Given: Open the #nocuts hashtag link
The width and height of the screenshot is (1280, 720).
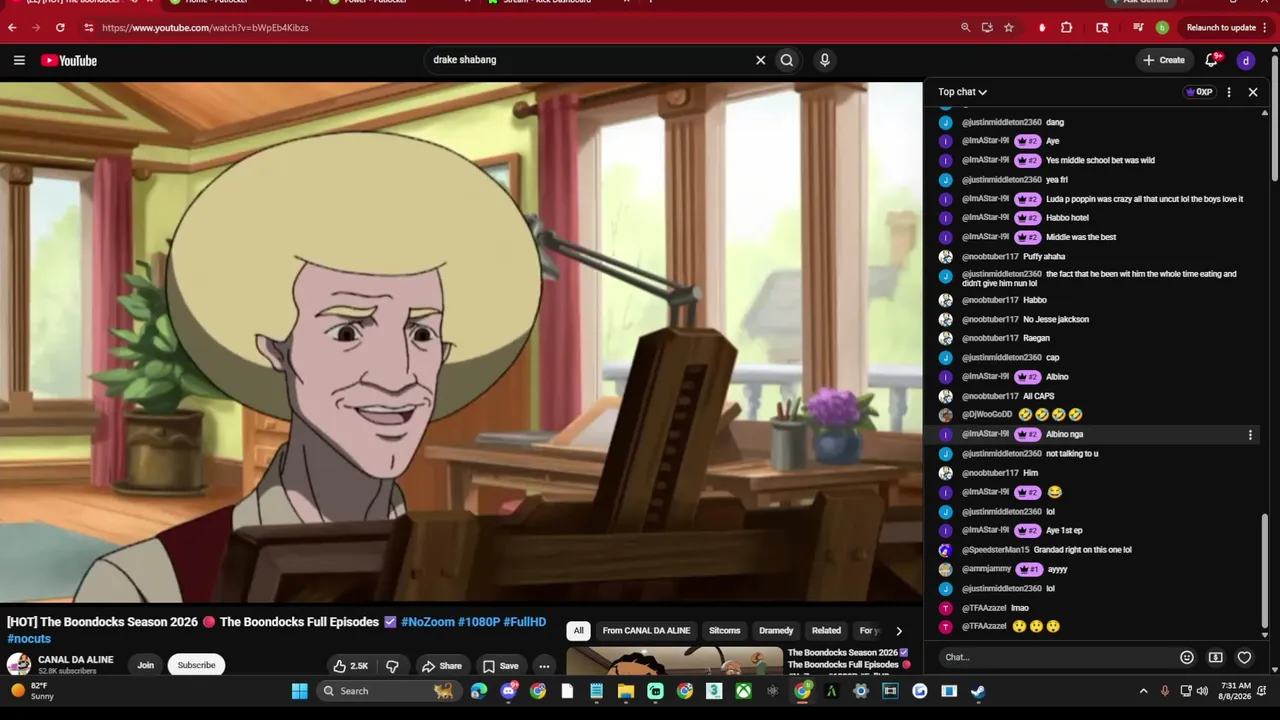Looking at the screenshot, I should click(x=29, y=639).
